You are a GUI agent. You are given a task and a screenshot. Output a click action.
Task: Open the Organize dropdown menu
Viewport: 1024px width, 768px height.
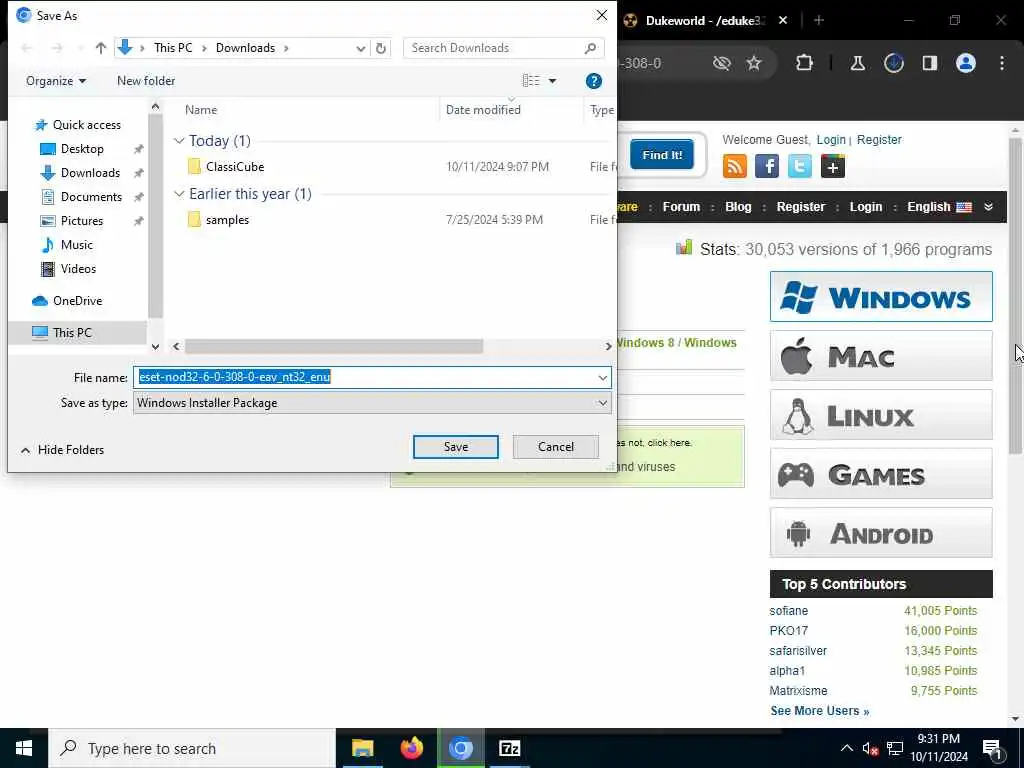pyautogui.click(x=56, y=81)
